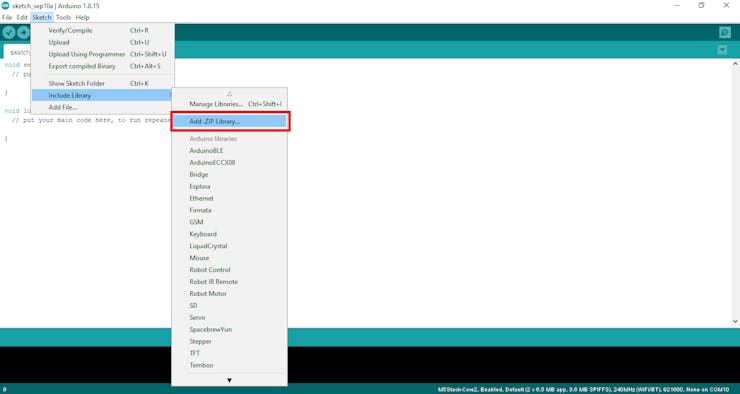Select Export compiled Binary
Viewport: 740px width, 394px height.
103,66
